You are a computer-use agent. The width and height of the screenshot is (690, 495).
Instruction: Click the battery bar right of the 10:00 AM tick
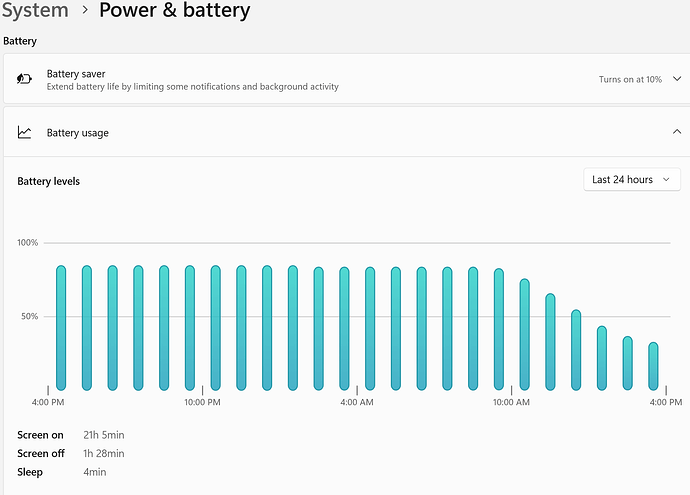[x=525, y=334]
